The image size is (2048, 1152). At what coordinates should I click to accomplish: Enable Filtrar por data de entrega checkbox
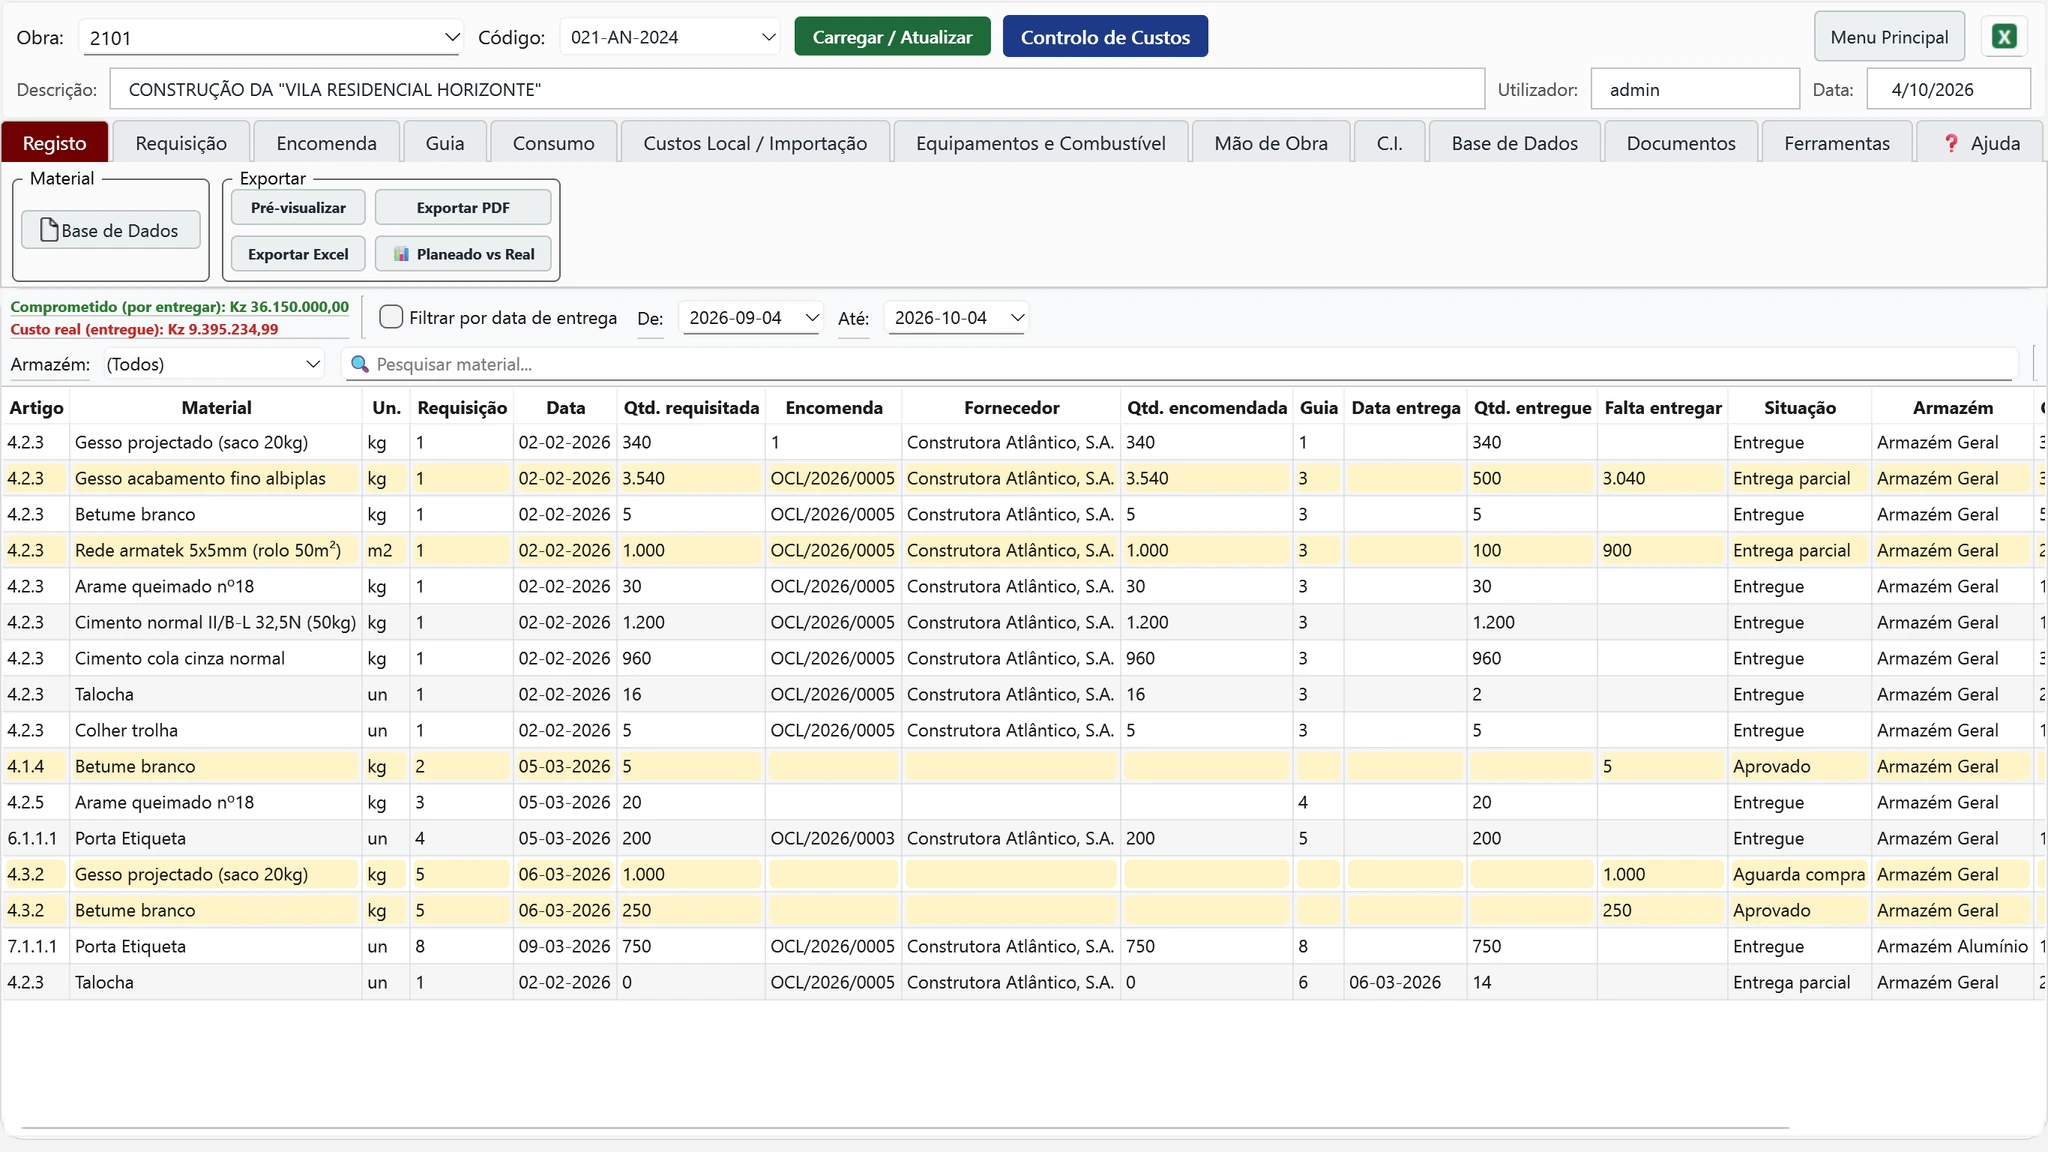coord(391,317)
